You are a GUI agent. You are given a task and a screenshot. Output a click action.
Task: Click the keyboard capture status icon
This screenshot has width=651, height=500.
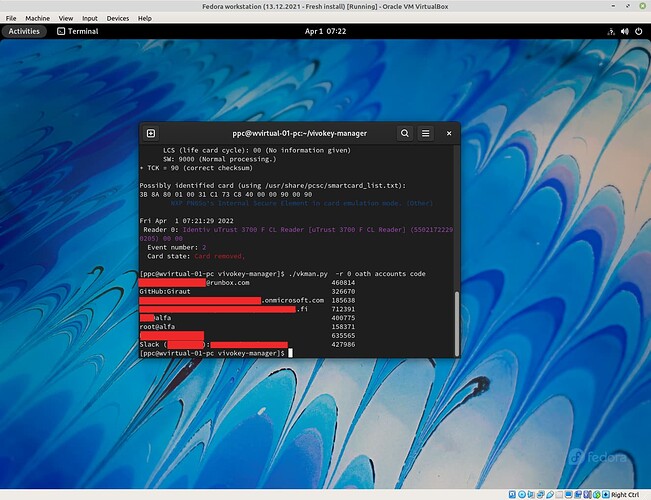(606, 495)
